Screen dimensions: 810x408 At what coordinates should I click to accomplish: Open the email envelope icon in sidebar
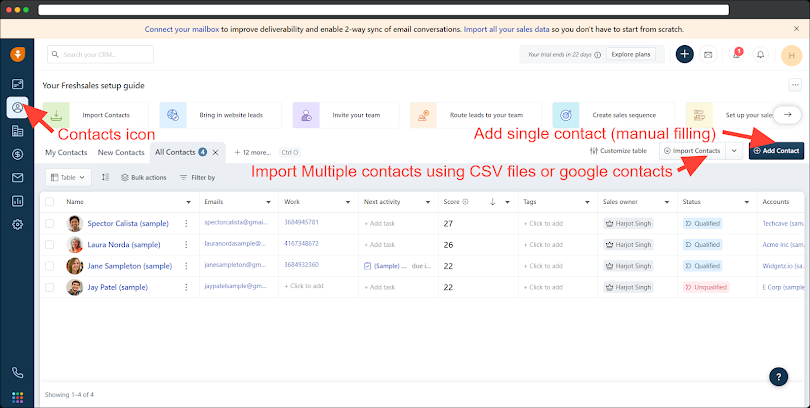click(x=17, y=178)
